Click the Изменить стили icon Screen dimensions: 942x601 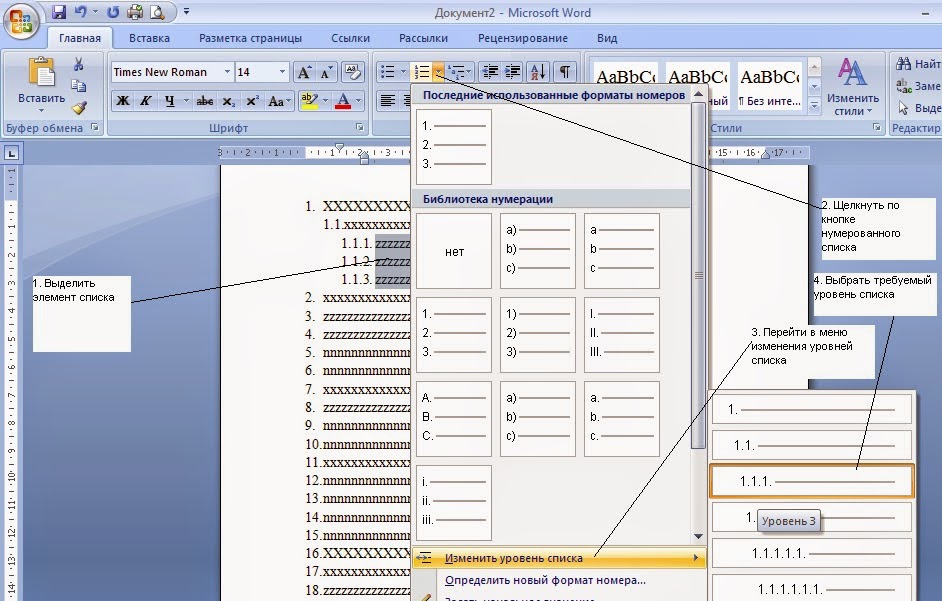click(852, 72)
